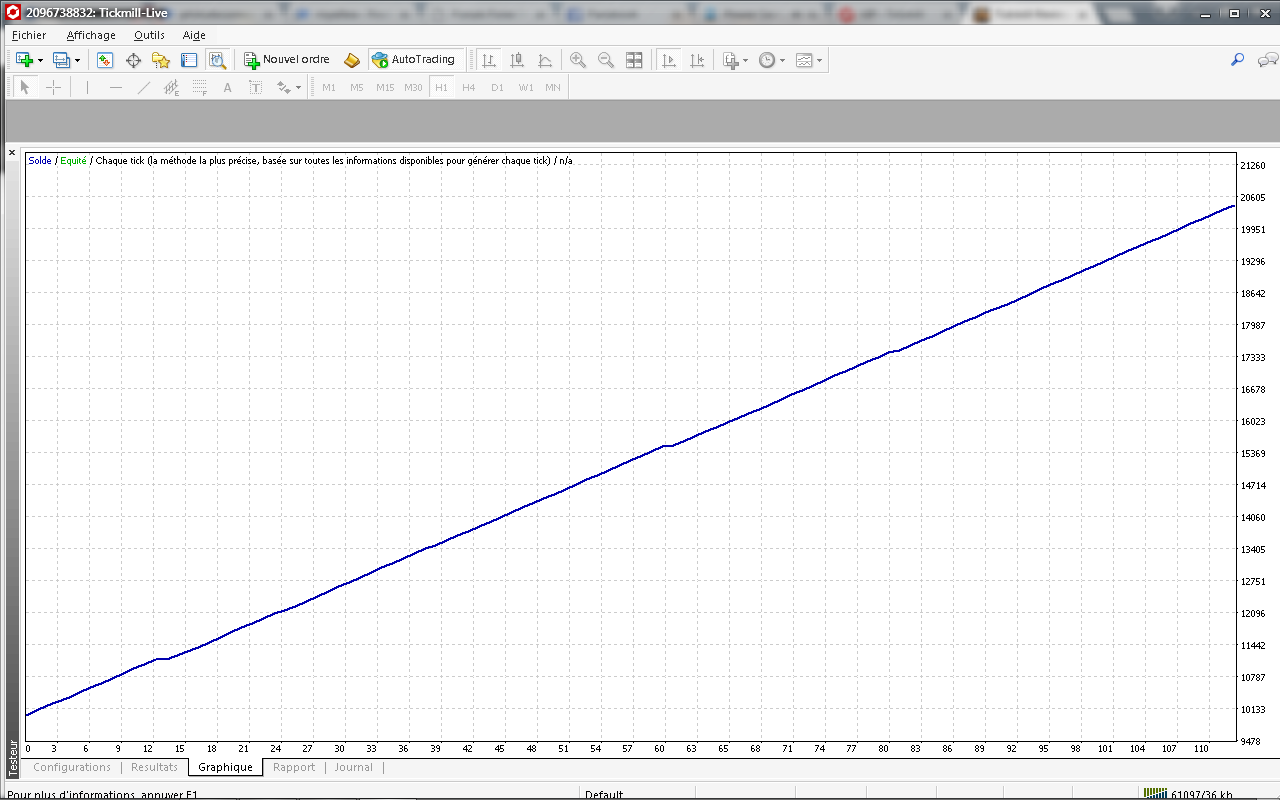The height and width of the screenshot is (800, 1280).
Task: Click the Data Window crosshair-target icon
Action: pyautogui.click(x=133, y=60)
